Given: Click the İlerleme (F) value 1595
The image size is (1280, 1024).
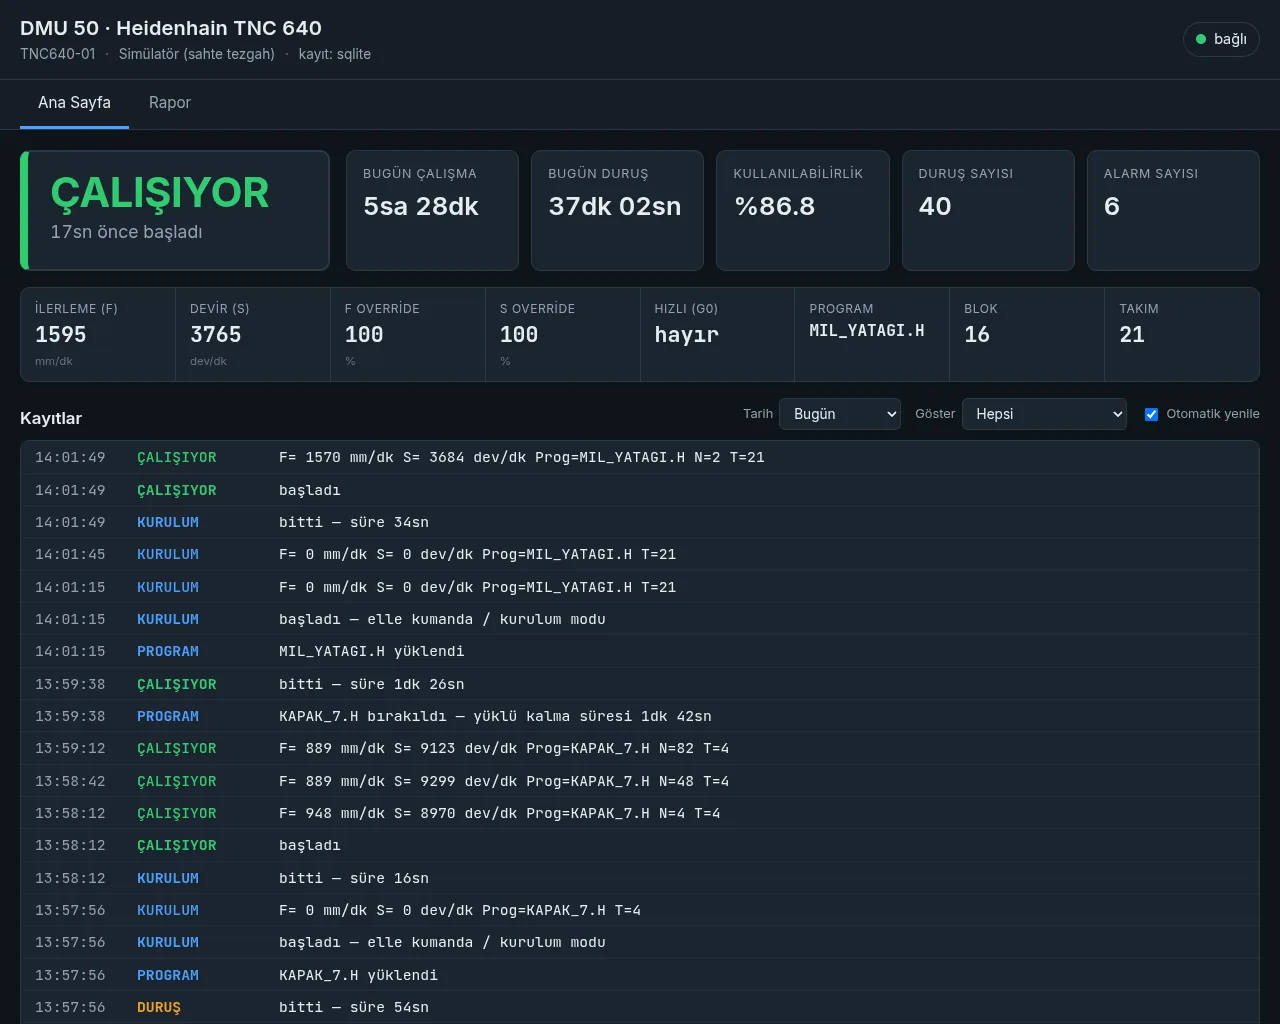Looking at the screenshot, I should point(61,335).
